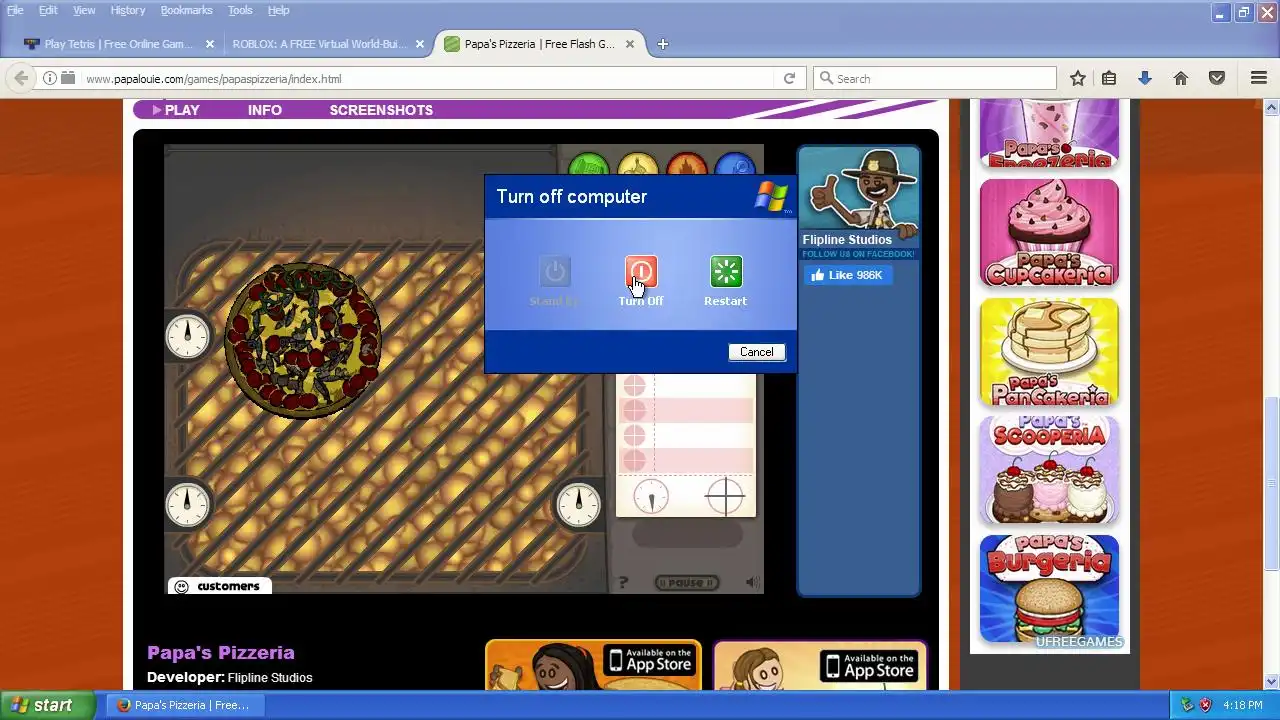Click the green Restart icon
Viewport: 1280px width, 720px height.
(726, 272)
